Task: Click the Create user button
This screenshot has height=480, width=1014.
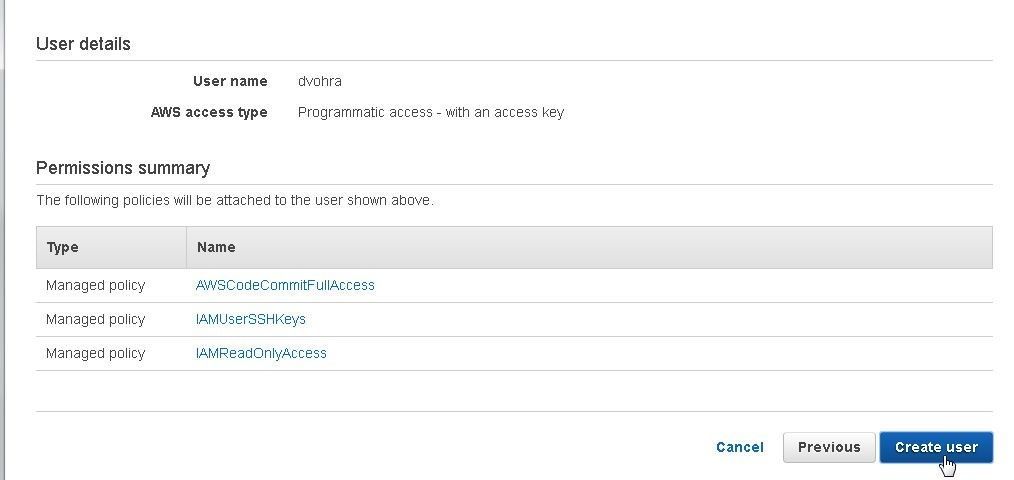Action: [936, 448]
